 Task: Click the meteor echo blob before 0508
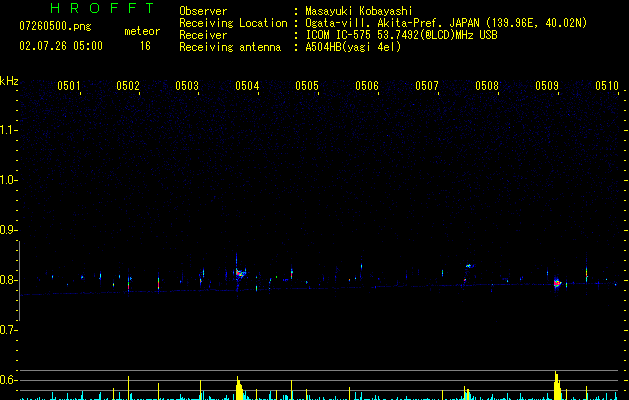point(469,266)
